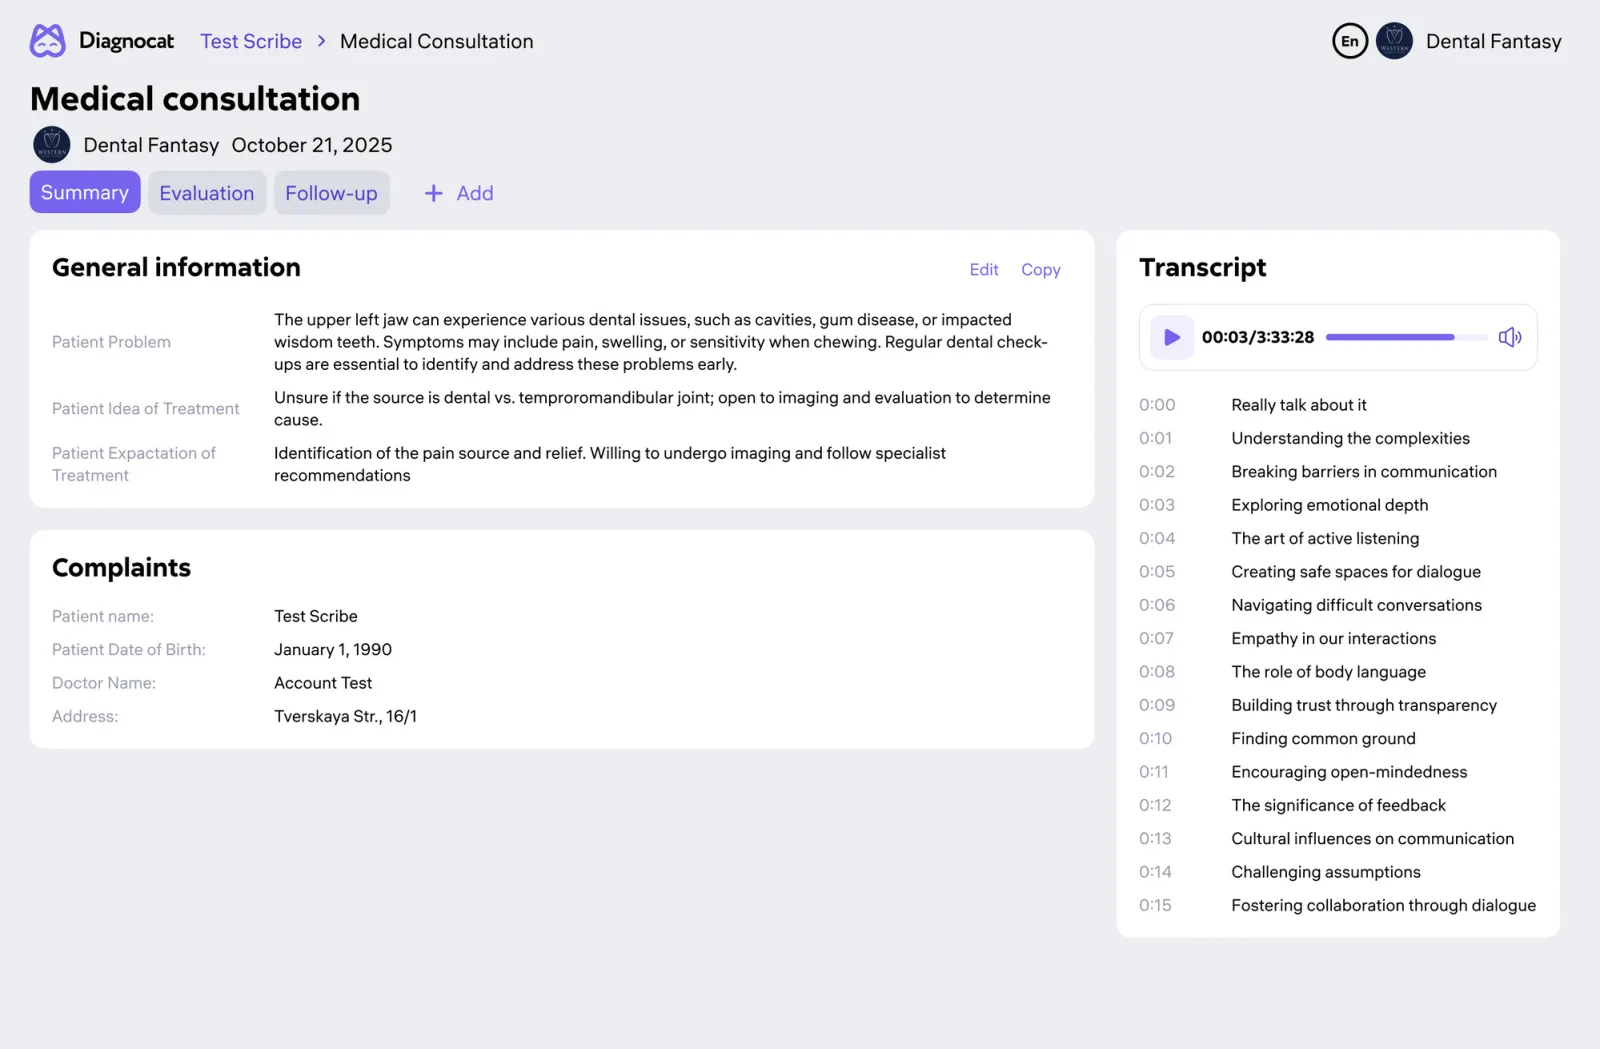1600x1049 pixels.
Task: Open the Summary tab
Action: point(85,192)
